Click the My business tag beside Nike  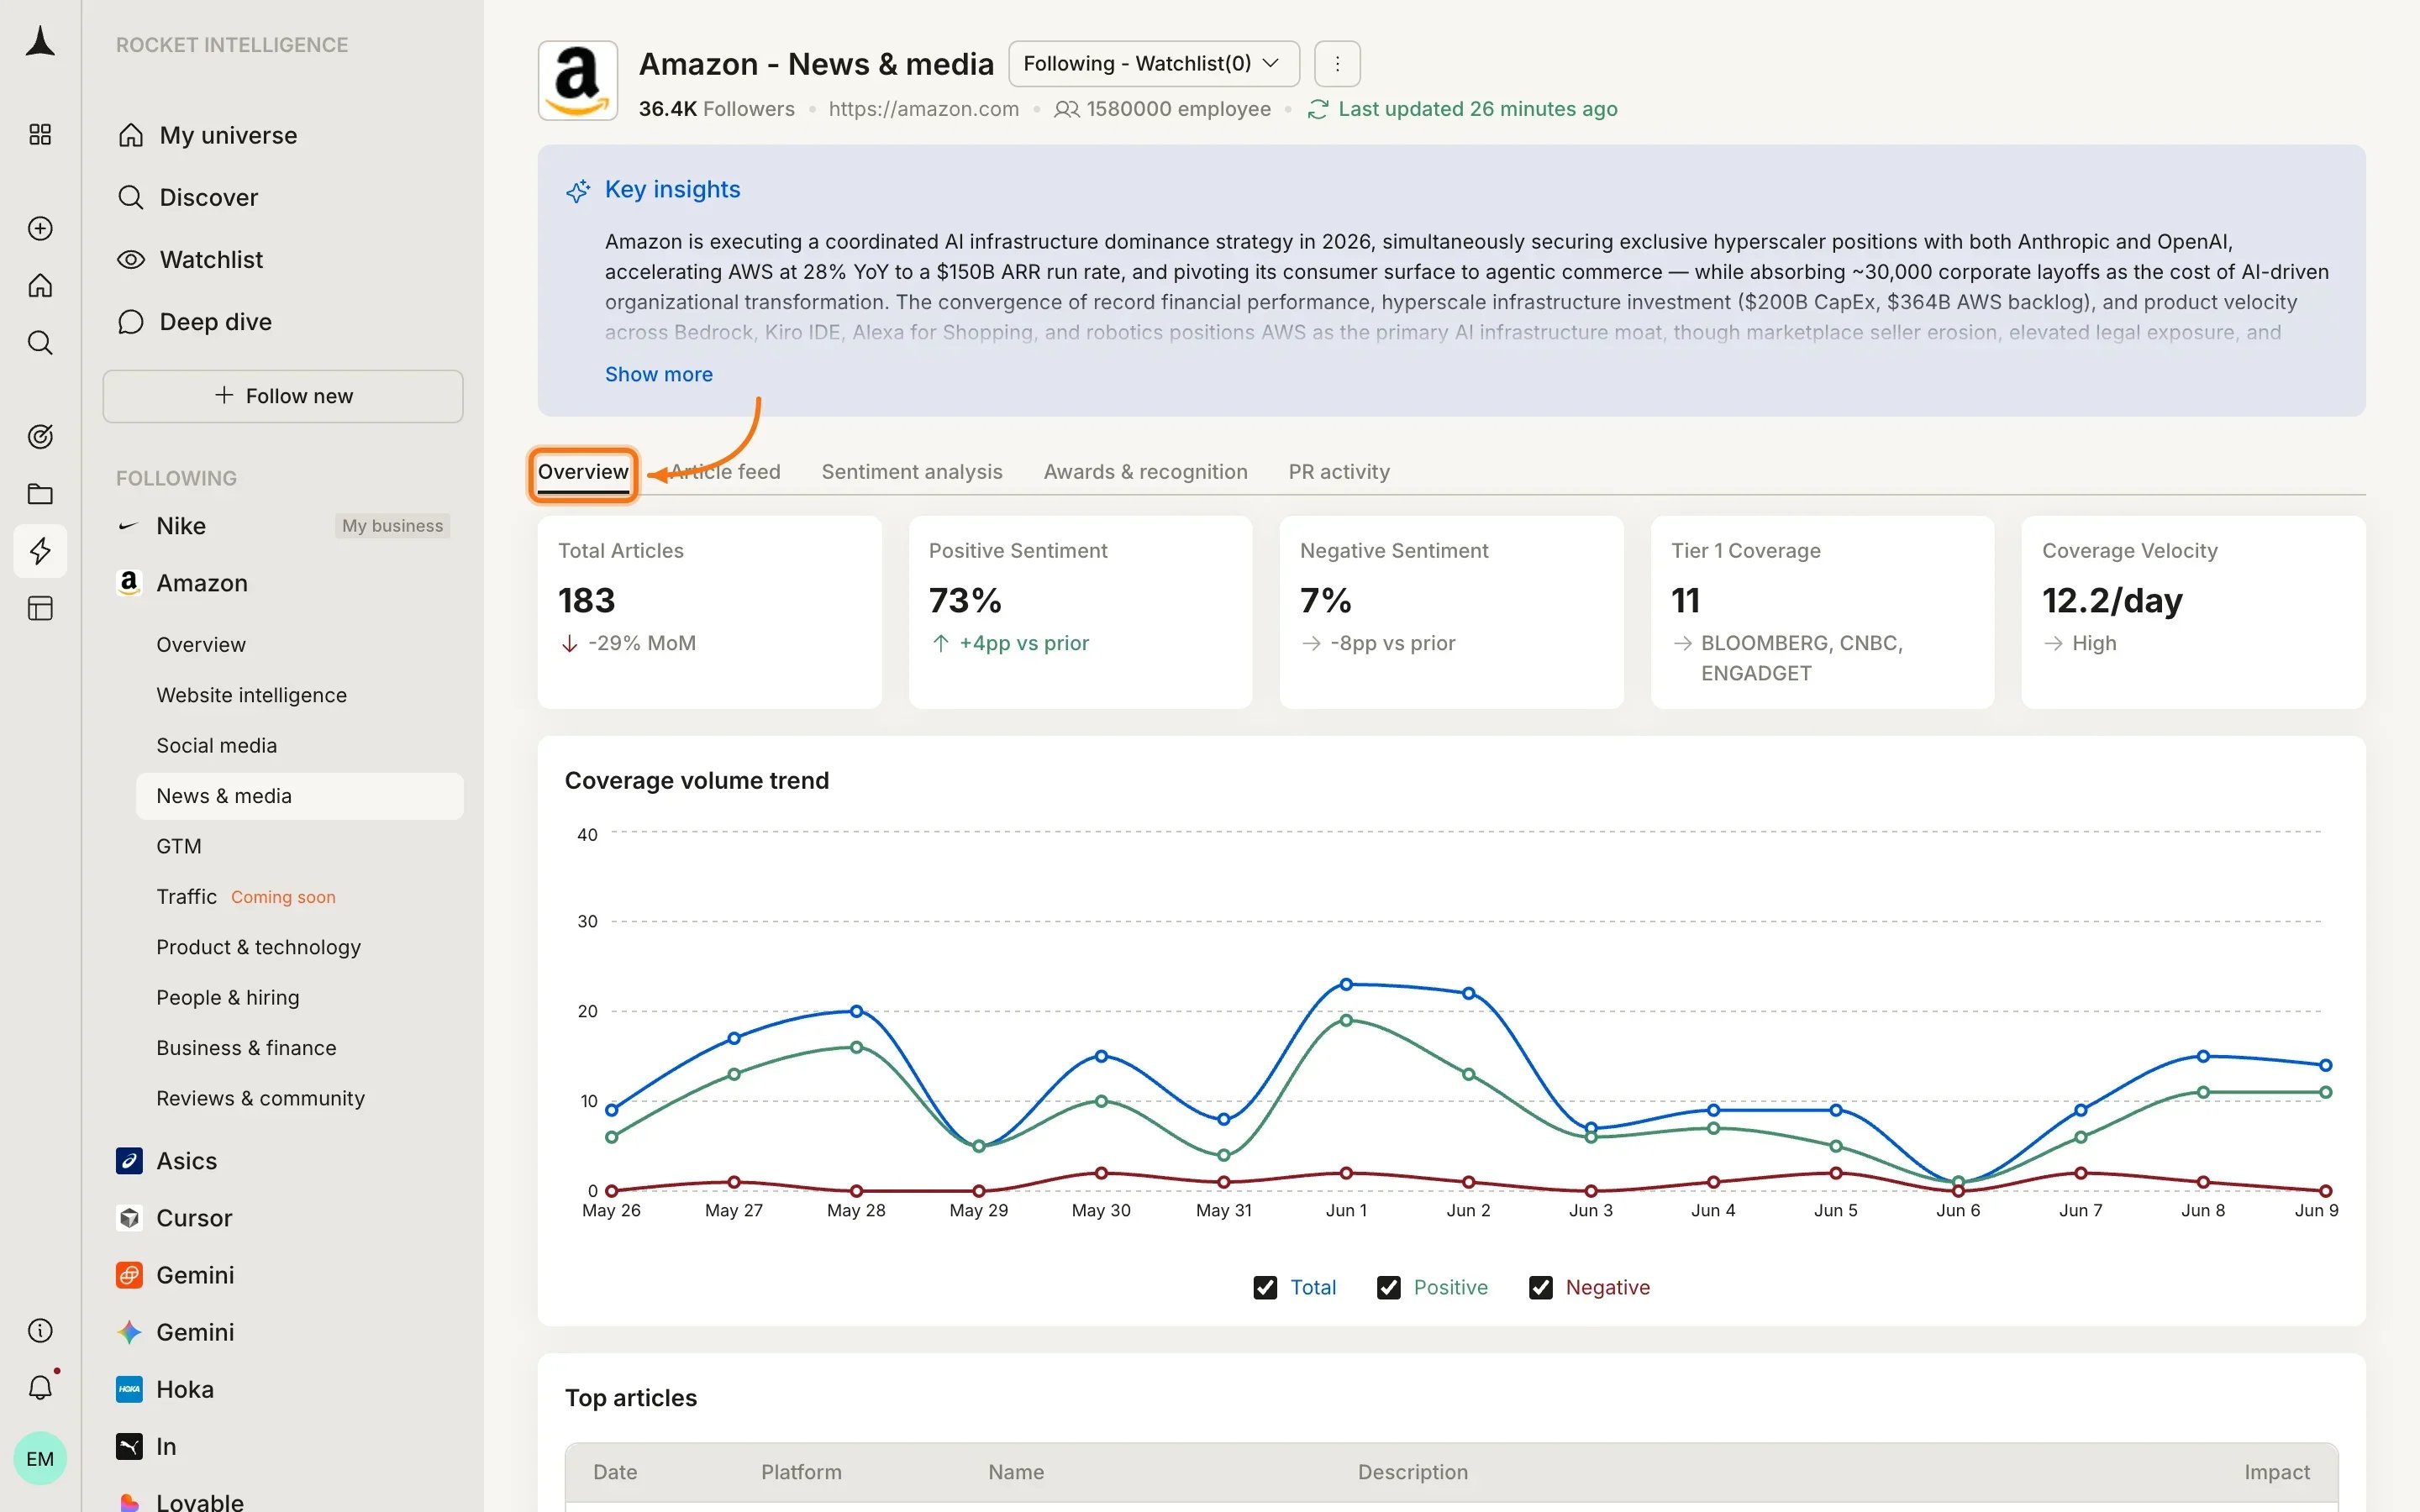(392, 526)
